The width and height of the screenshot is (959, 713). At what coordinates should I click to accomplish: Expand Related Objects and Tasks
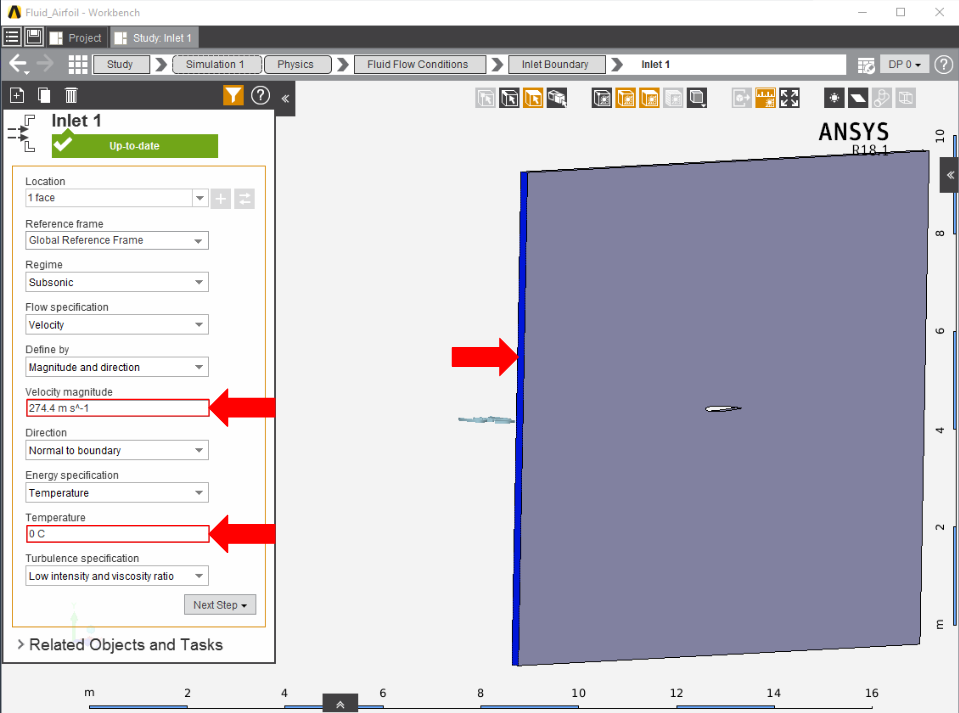tap(120, 645)
